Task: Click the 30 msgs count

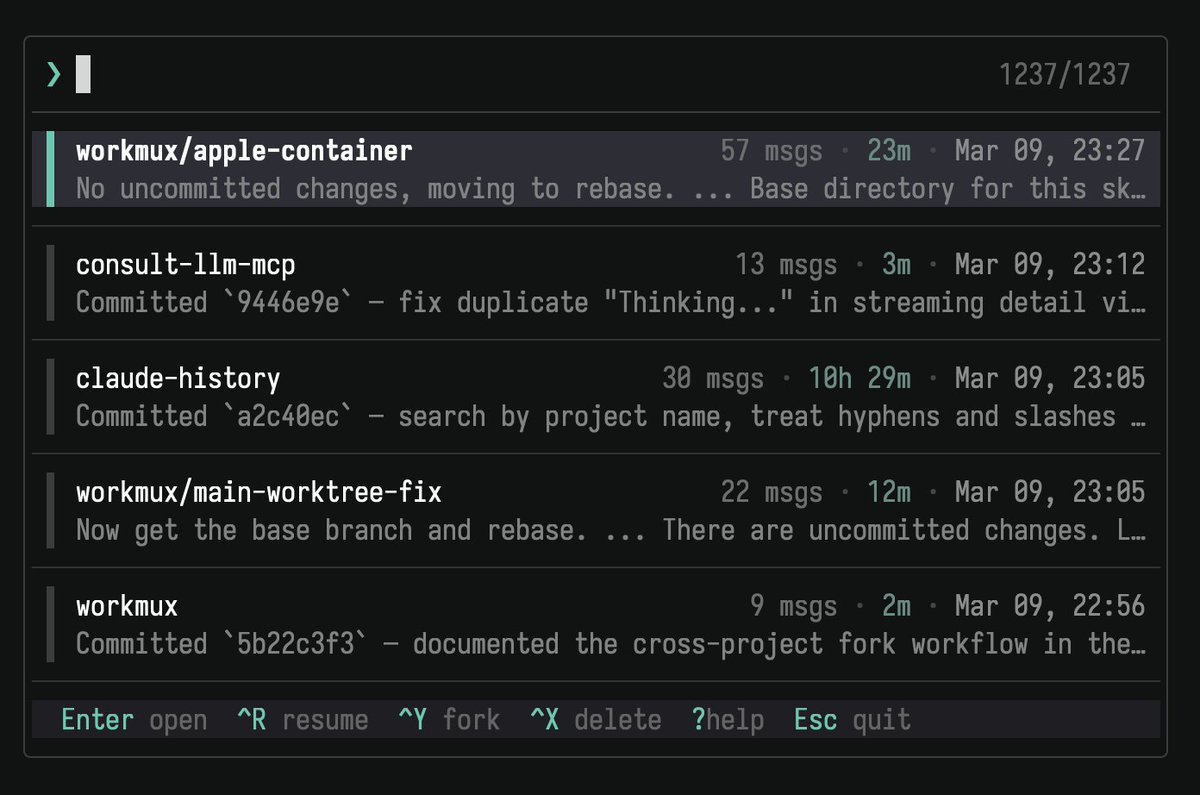Action: [713, 379]
